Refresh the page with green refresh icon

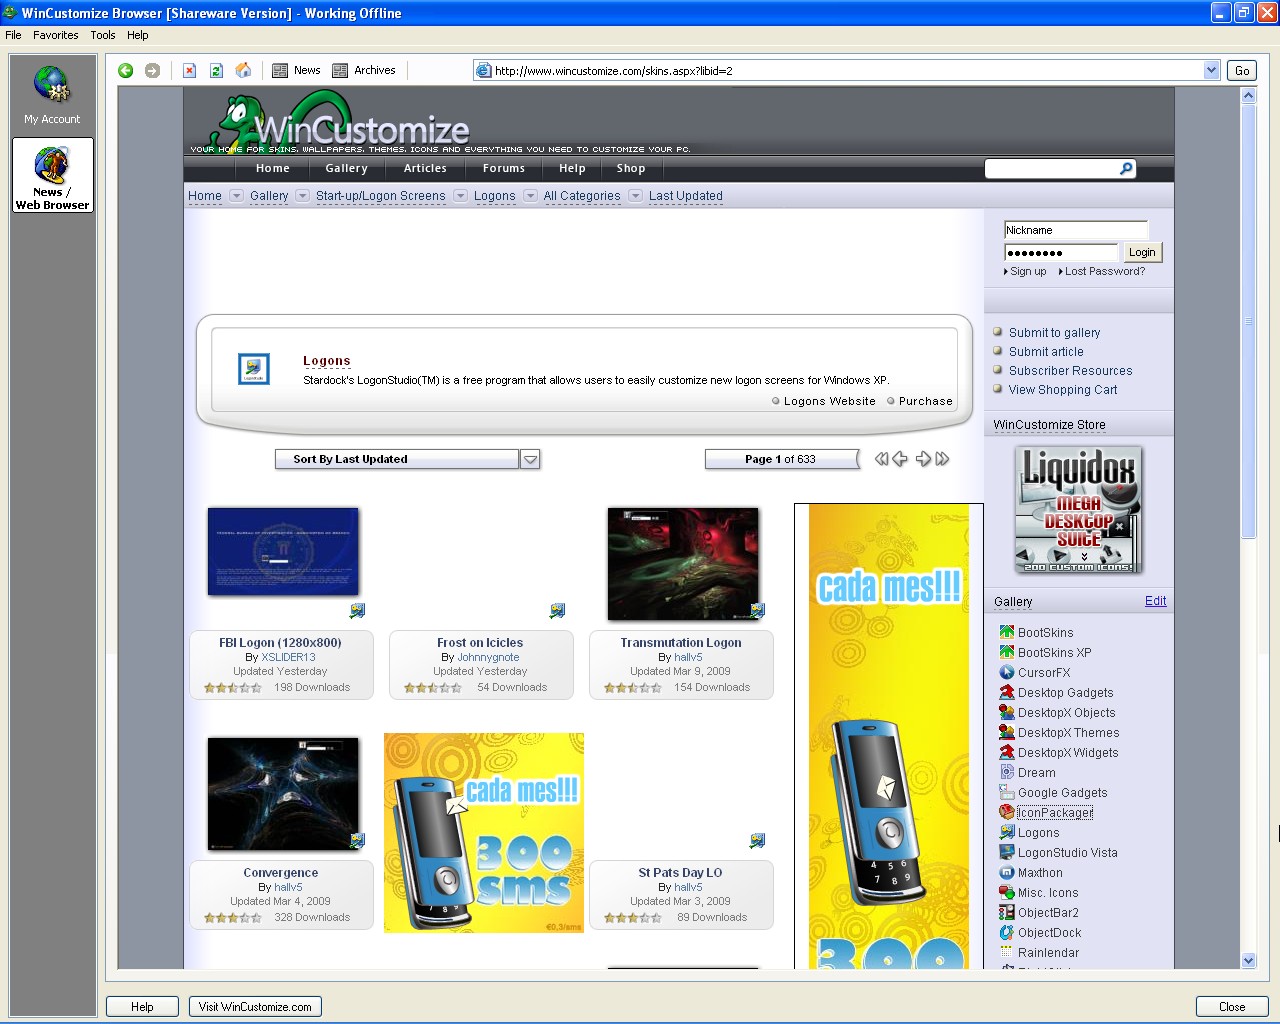pos(216,70)
